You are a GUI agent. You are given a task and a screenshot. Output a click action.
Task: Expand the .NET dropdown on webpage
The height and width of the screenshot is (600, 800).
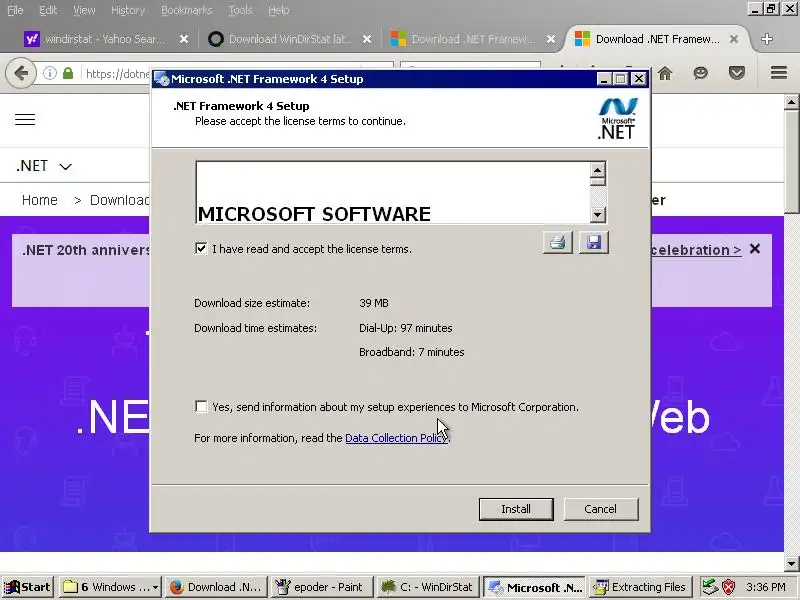[x=44, y=166]
